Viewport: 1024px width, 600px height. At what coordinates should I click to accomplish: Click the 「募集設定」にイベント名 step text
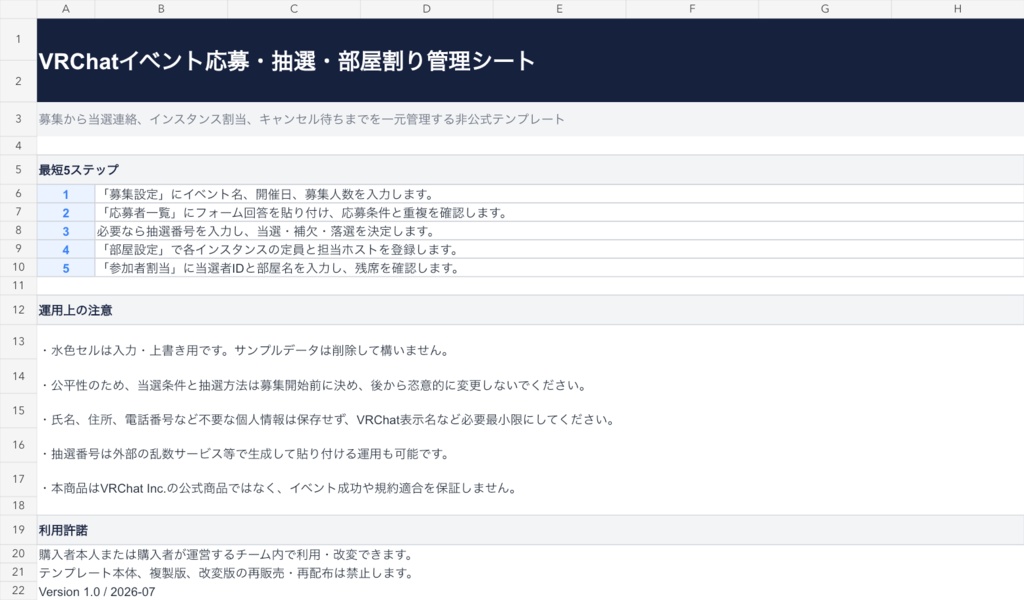pos(265,194)
